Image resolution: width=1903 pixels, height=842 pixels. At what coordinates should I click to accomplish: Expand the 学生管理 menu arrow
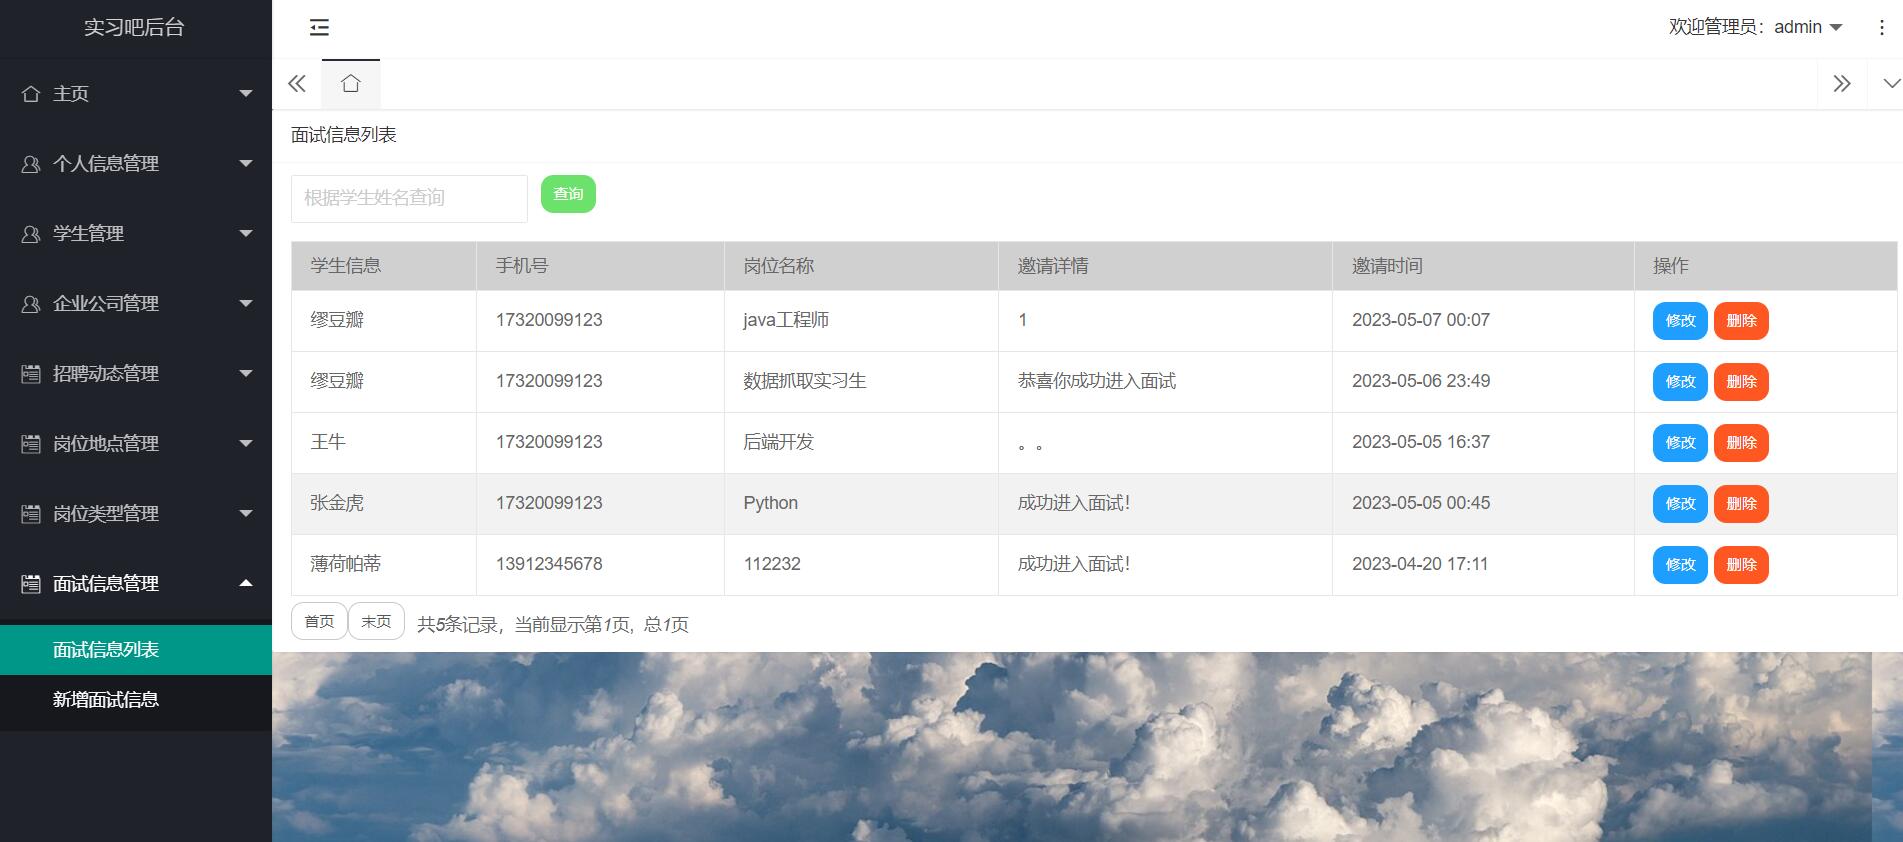(x=246, y=233)
